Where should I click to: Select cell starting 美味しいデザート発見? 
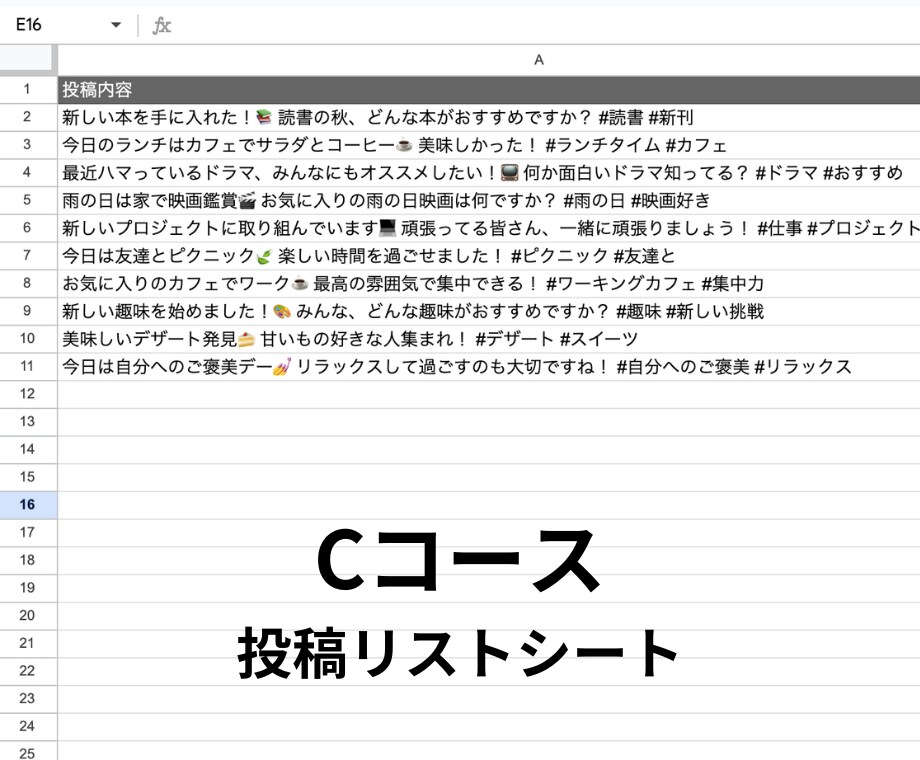489,339
